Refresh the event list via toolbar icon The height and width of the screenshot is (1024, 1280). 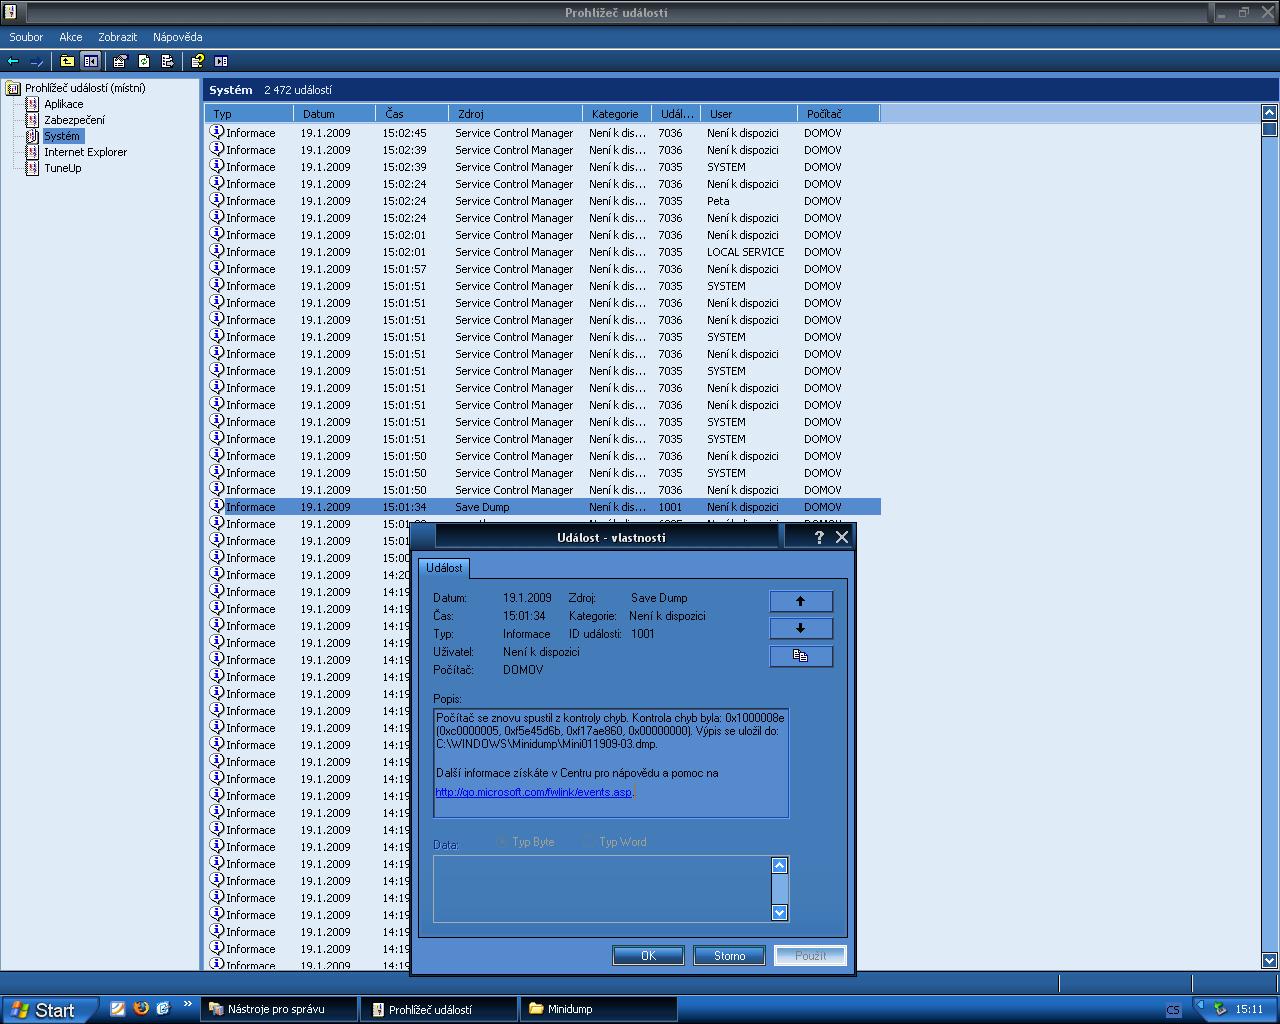[144, 61]
